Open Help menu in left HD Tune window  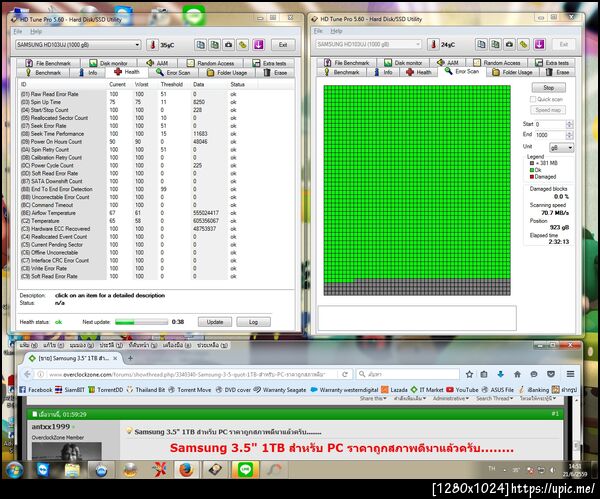[x=36, y=31]
